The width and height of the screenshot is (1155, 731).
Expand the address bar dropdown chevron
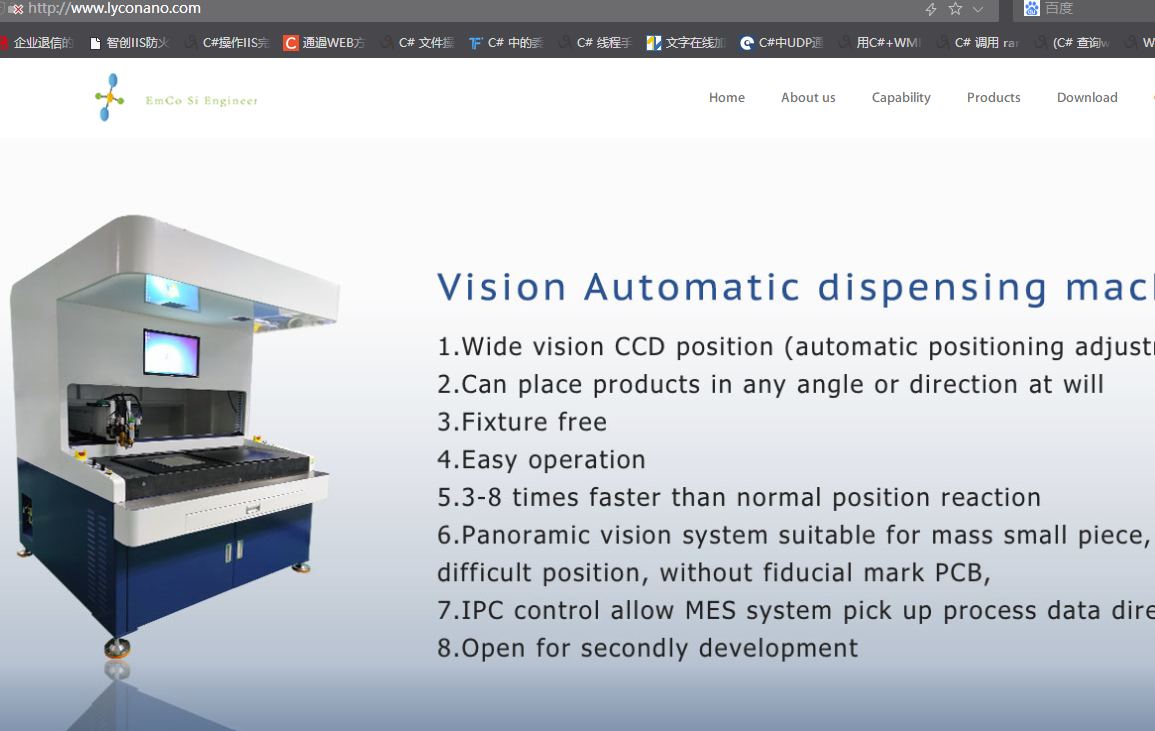[978, 9]
